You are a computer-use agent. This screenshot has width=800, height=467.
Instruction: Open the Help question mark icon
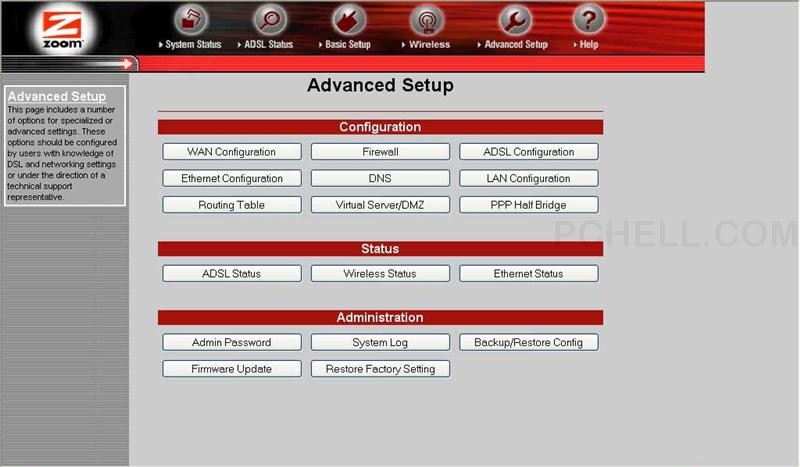click(x=588, y=20)
